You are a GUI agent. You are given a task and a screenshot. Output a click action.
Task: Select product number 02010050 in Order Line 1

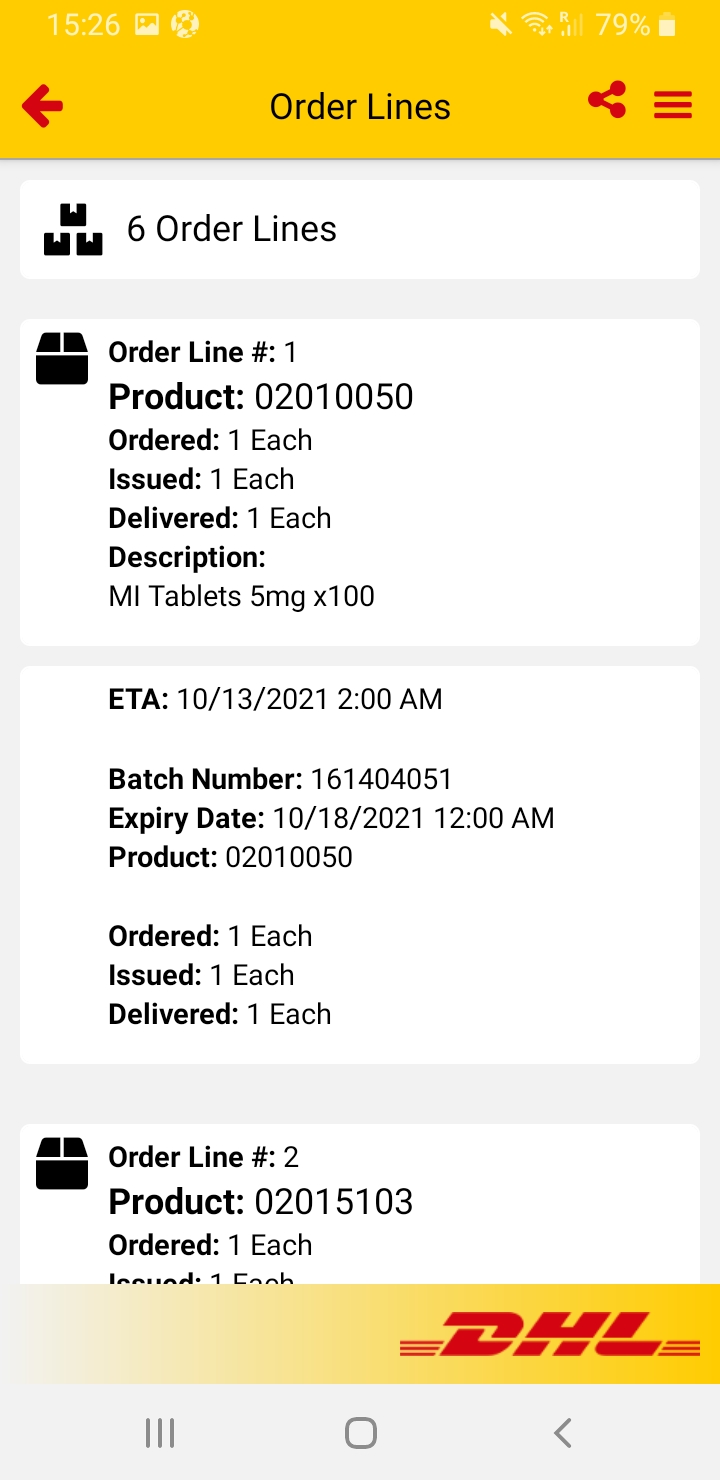tap(333, 397)
